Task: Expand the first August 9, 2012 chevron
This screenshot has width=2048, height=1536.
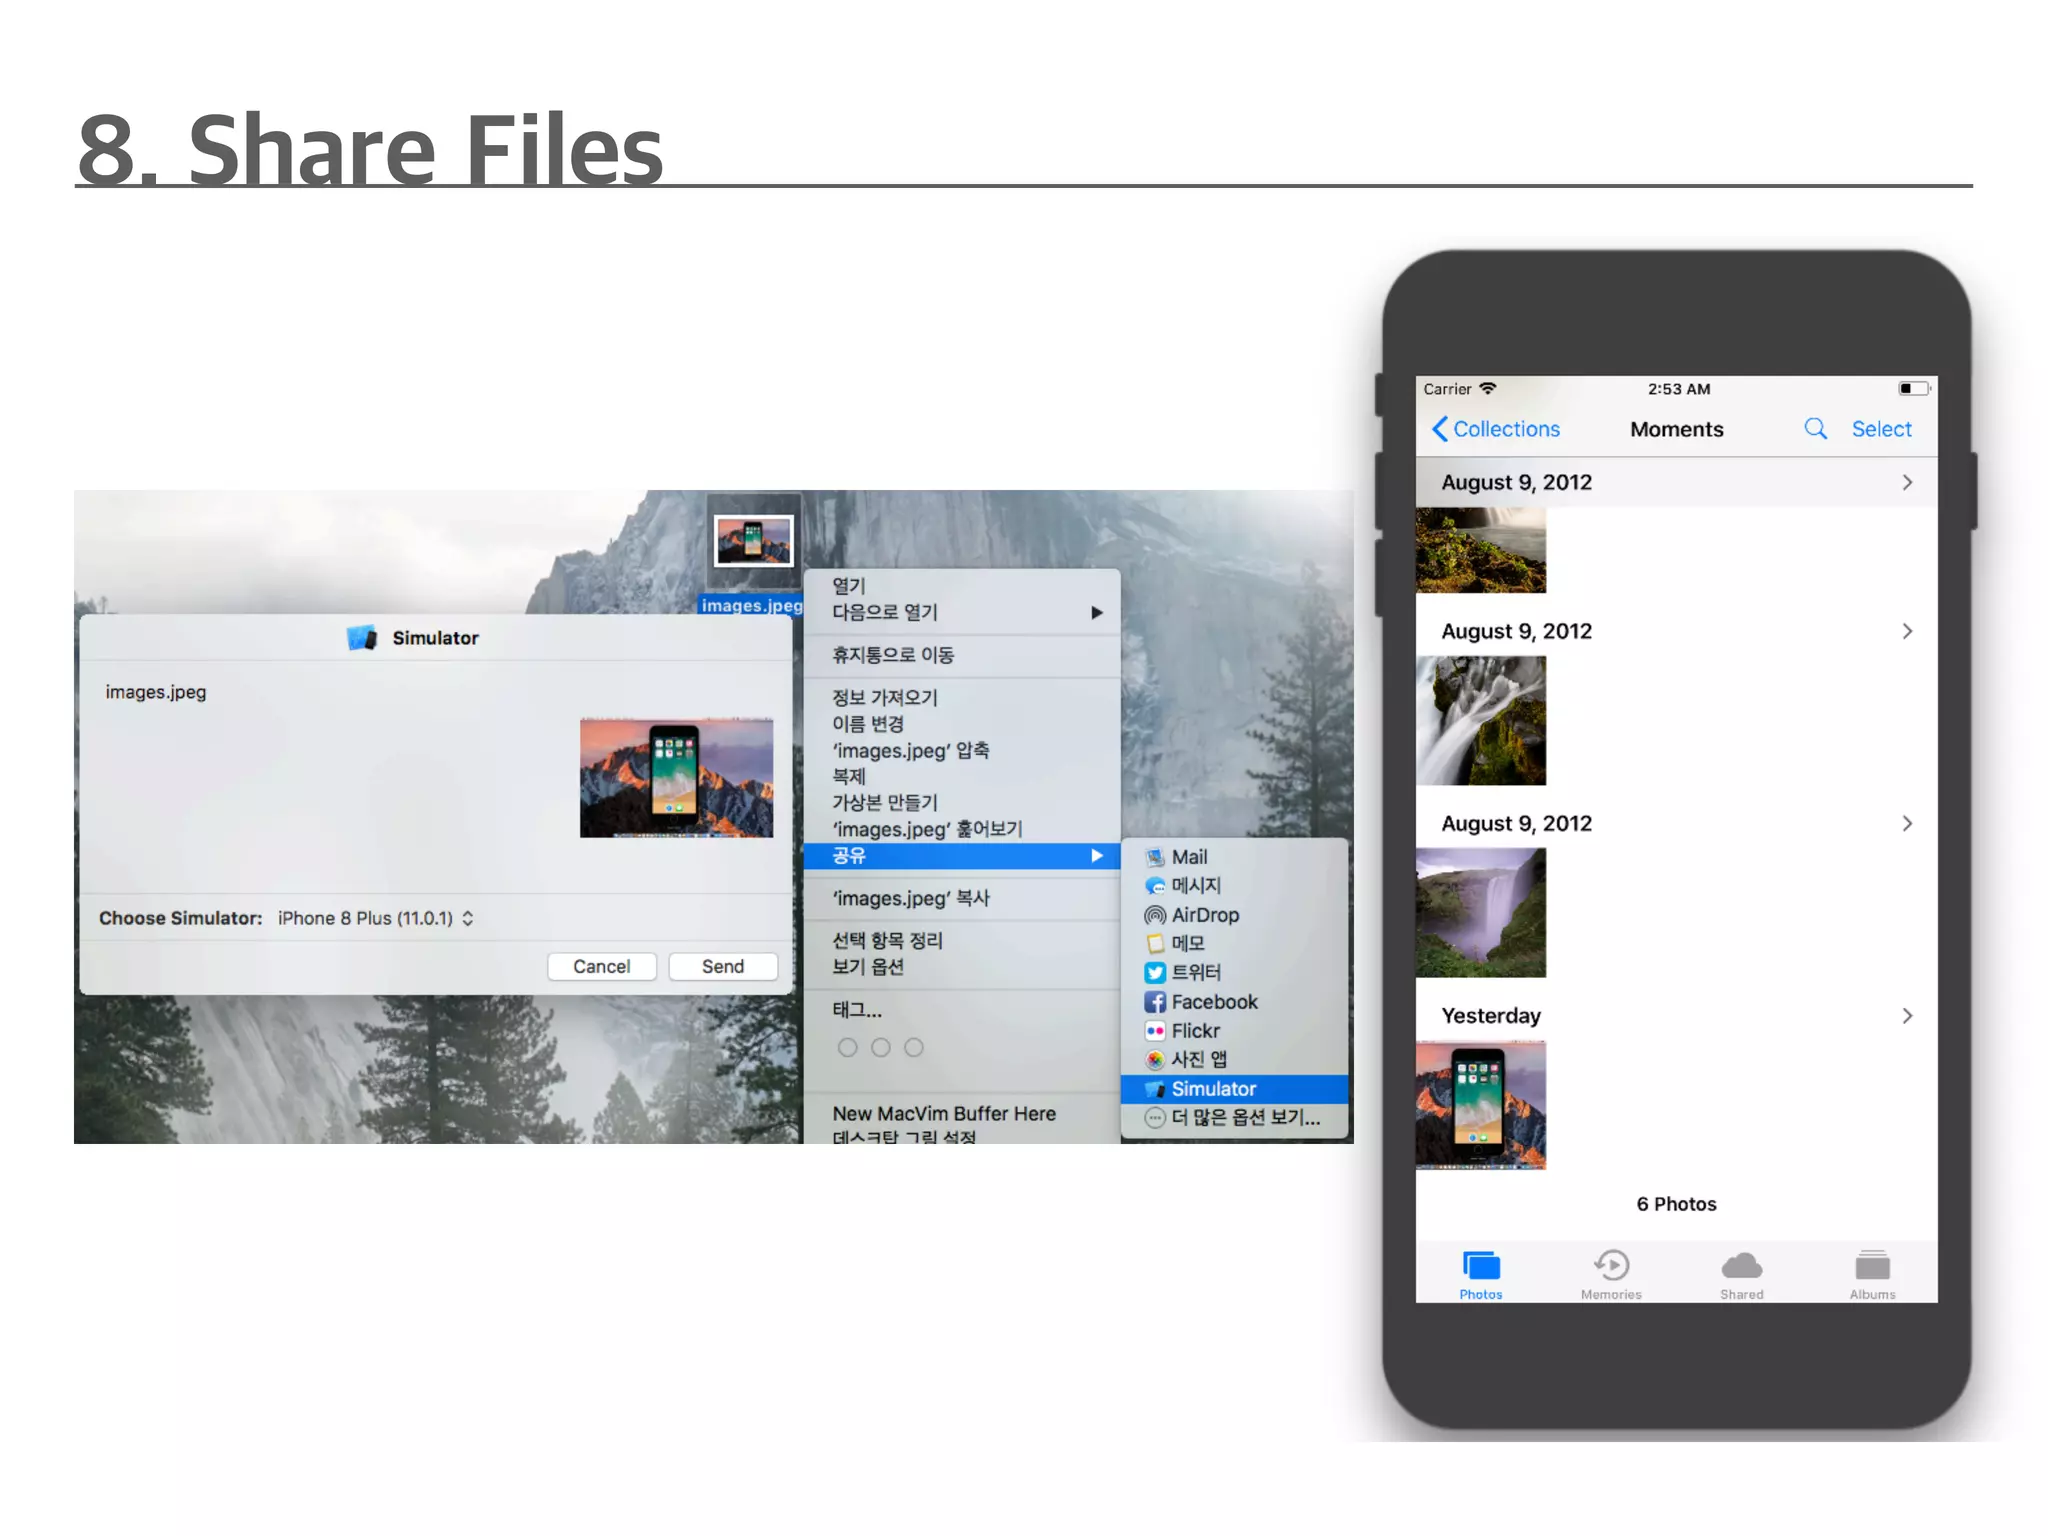Action: pyautogui.click(x=1907, y=483)
